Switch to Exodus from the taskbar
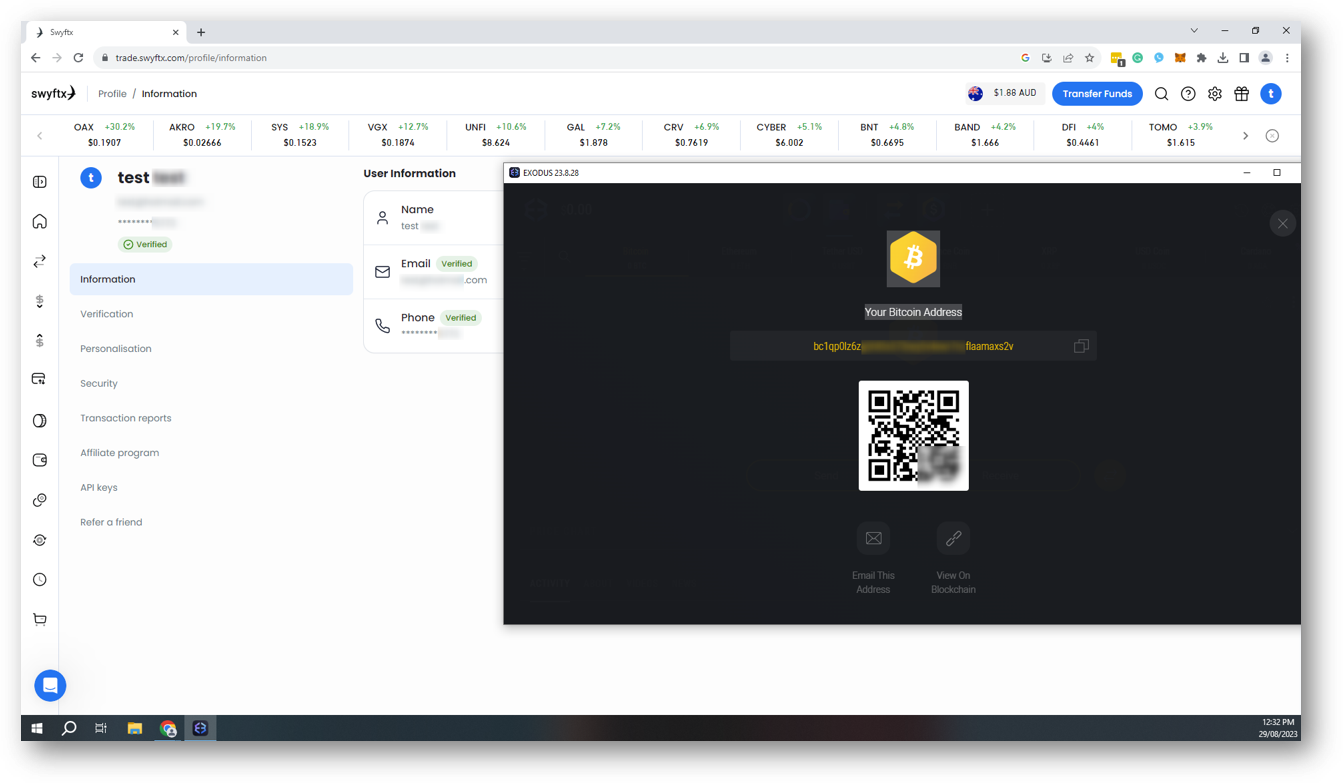 pos(200,728)
